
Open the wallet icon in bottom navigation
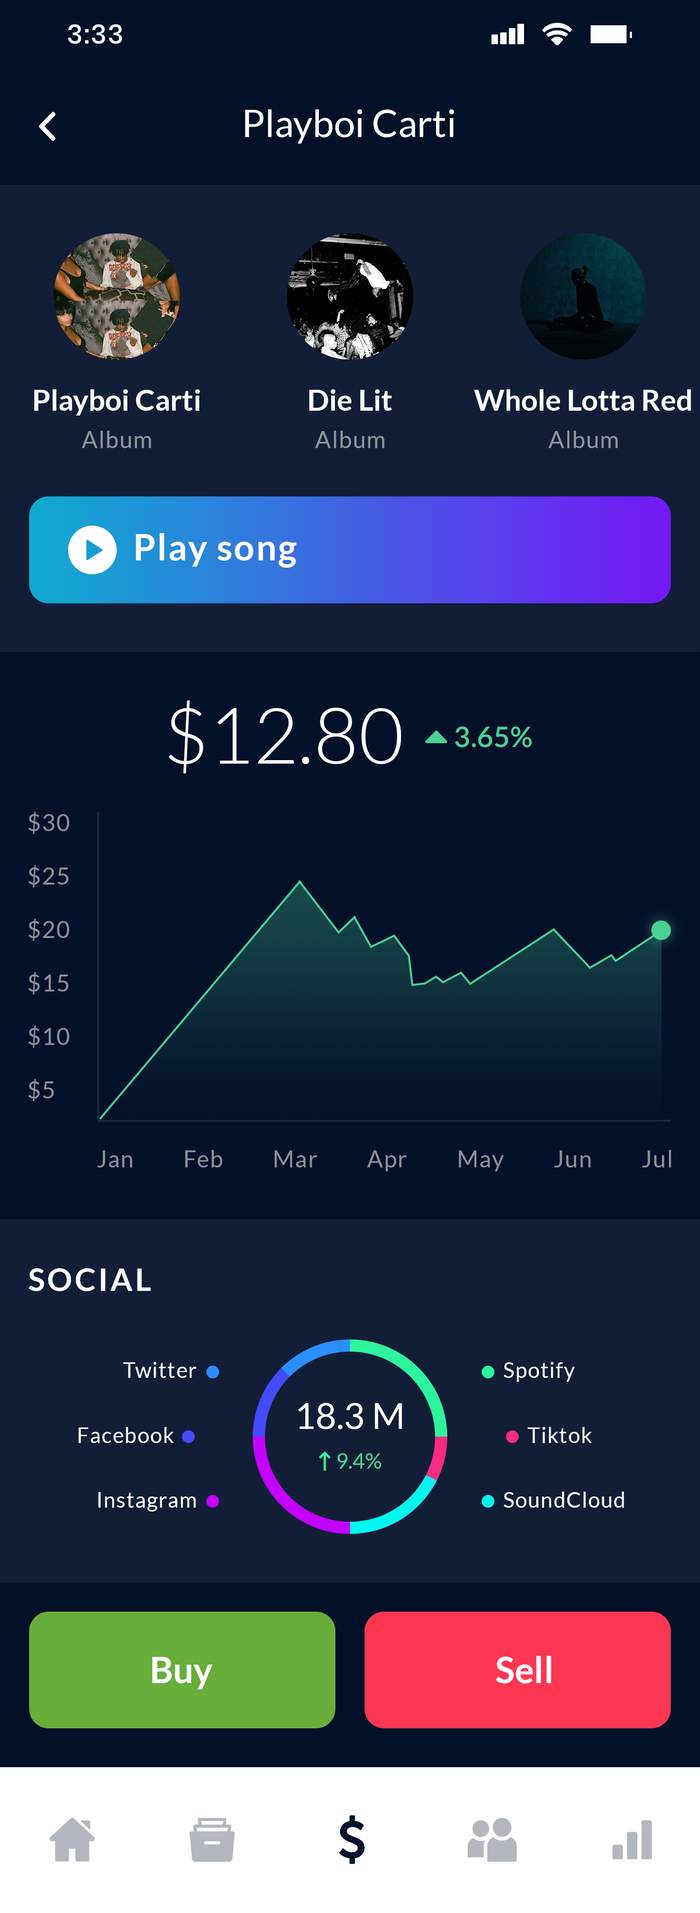(x=212, y=1839)
